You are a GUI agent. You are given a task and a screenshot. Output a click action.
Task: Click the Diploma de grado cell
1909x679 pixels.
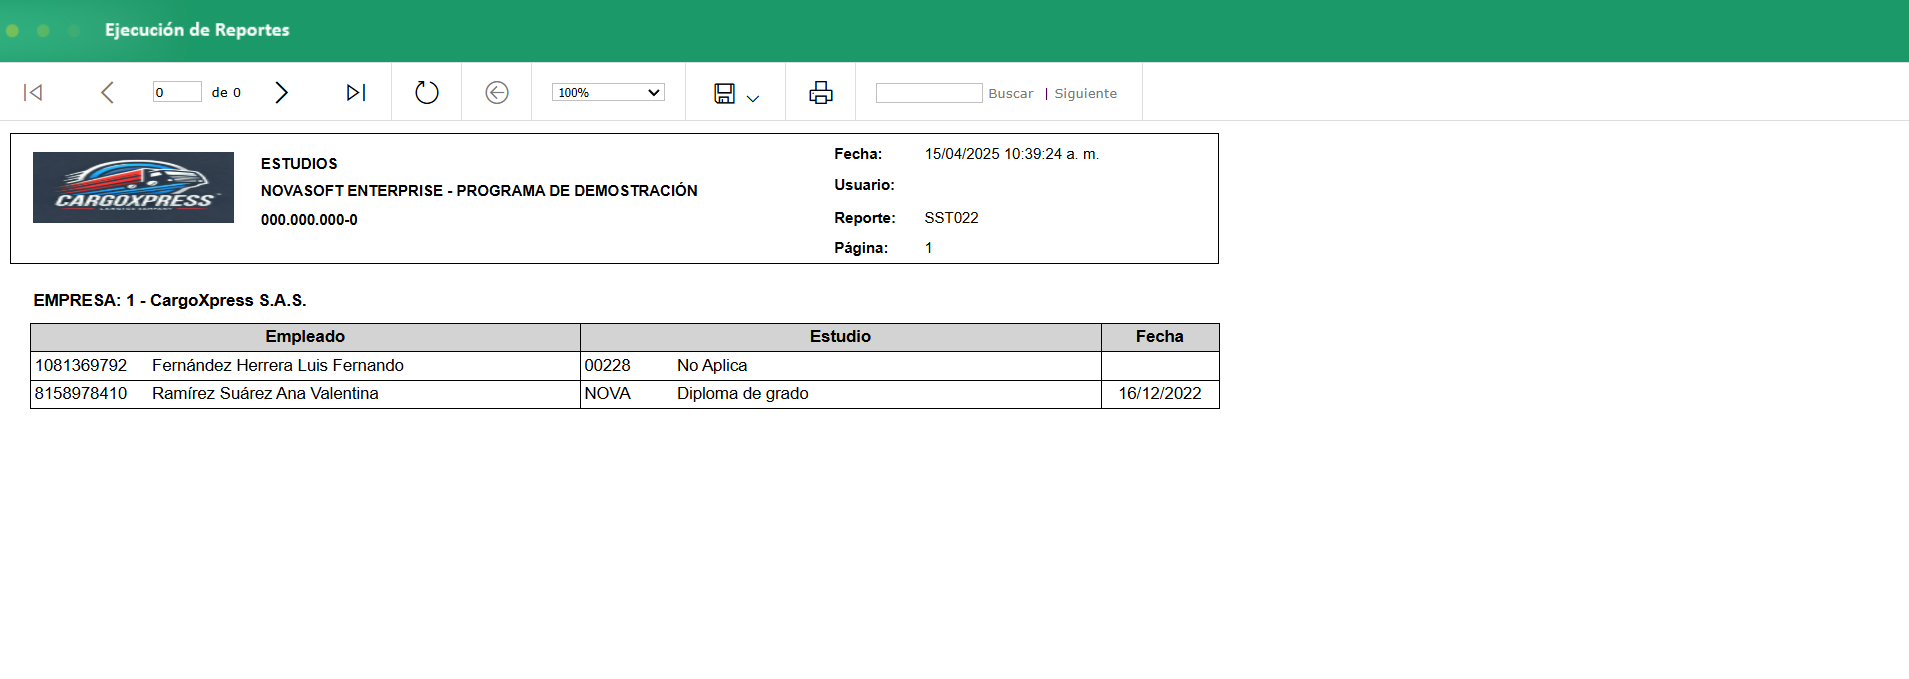pyautogui.click(x=743, y=394)
